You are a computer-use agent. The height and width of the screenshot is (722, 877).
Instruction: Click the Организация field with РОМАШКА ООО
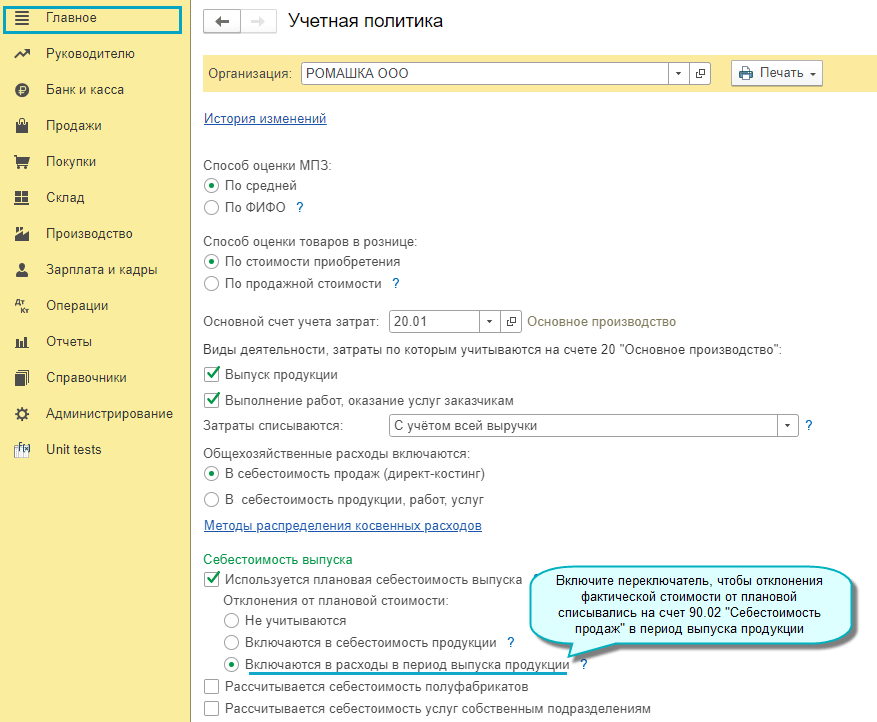tap(484, 73)
